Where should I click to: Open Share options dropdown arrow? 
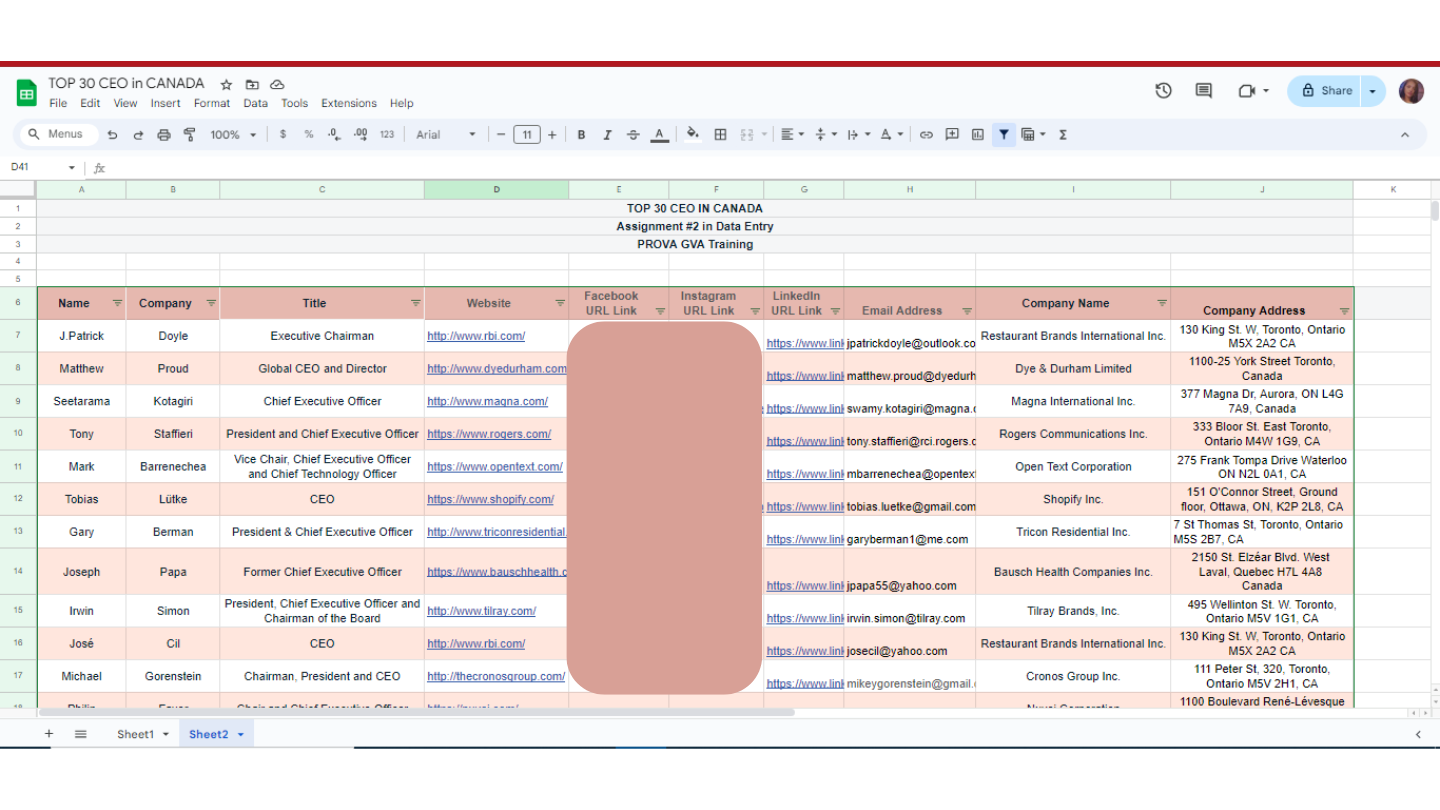tap(1373, 91)
